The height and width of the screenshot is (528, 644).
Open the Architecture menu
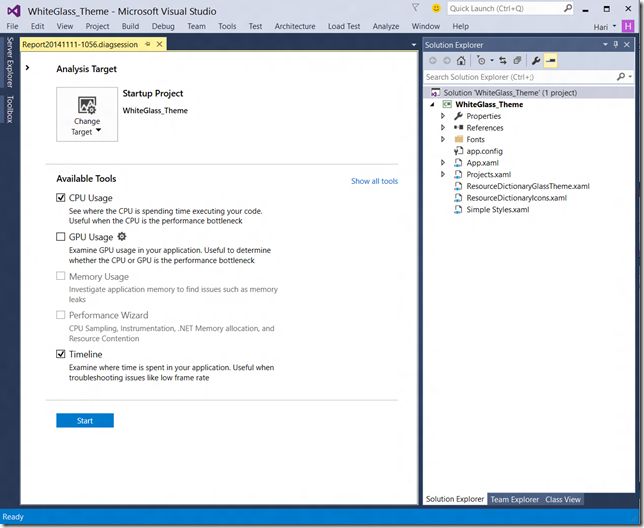[x=295, y=26]
